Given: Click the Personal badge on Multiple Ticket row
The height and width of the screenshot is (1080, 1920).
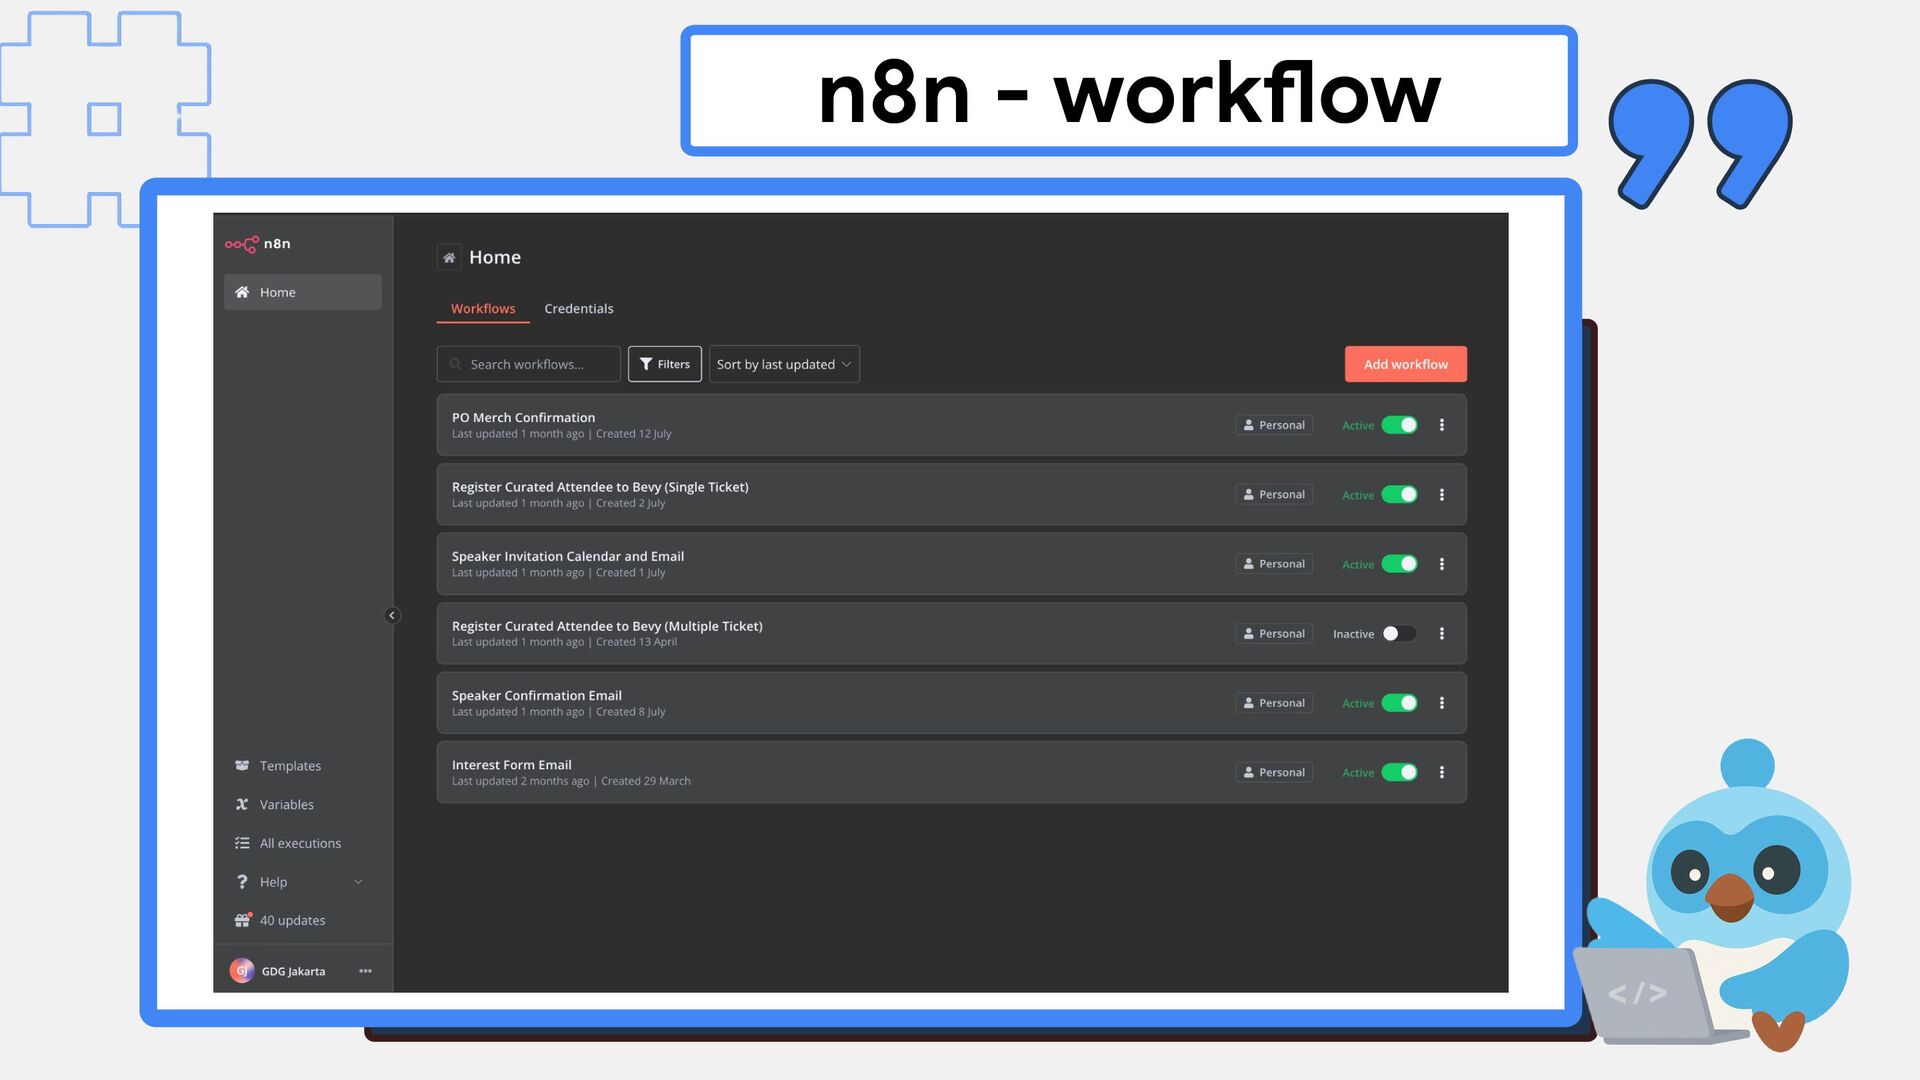Looking at the screenshot, I should coord(1273,633).
